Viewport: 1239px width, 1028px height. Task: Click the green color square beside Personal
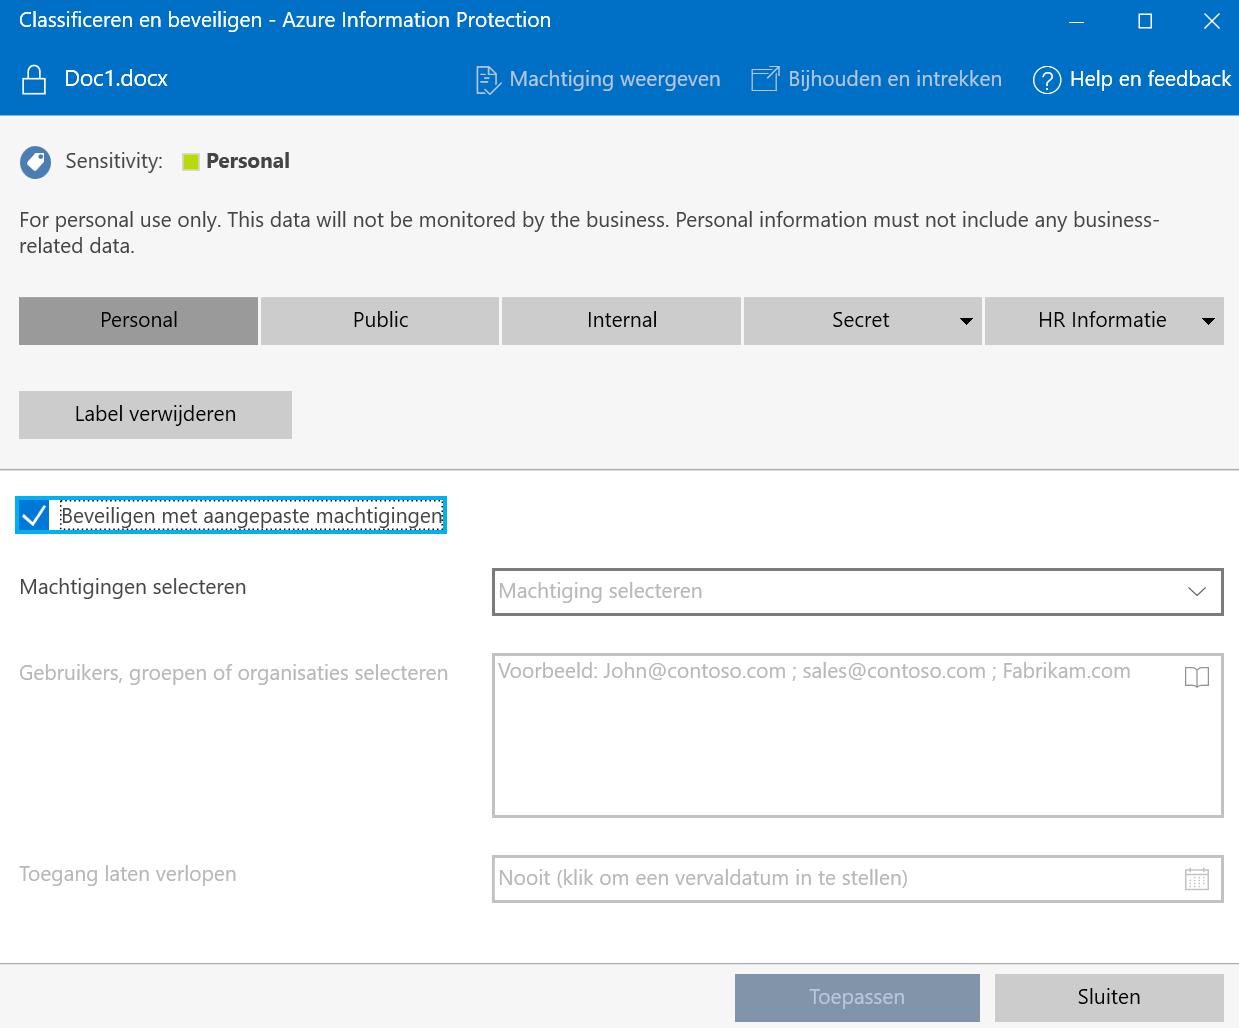(190, 161)
